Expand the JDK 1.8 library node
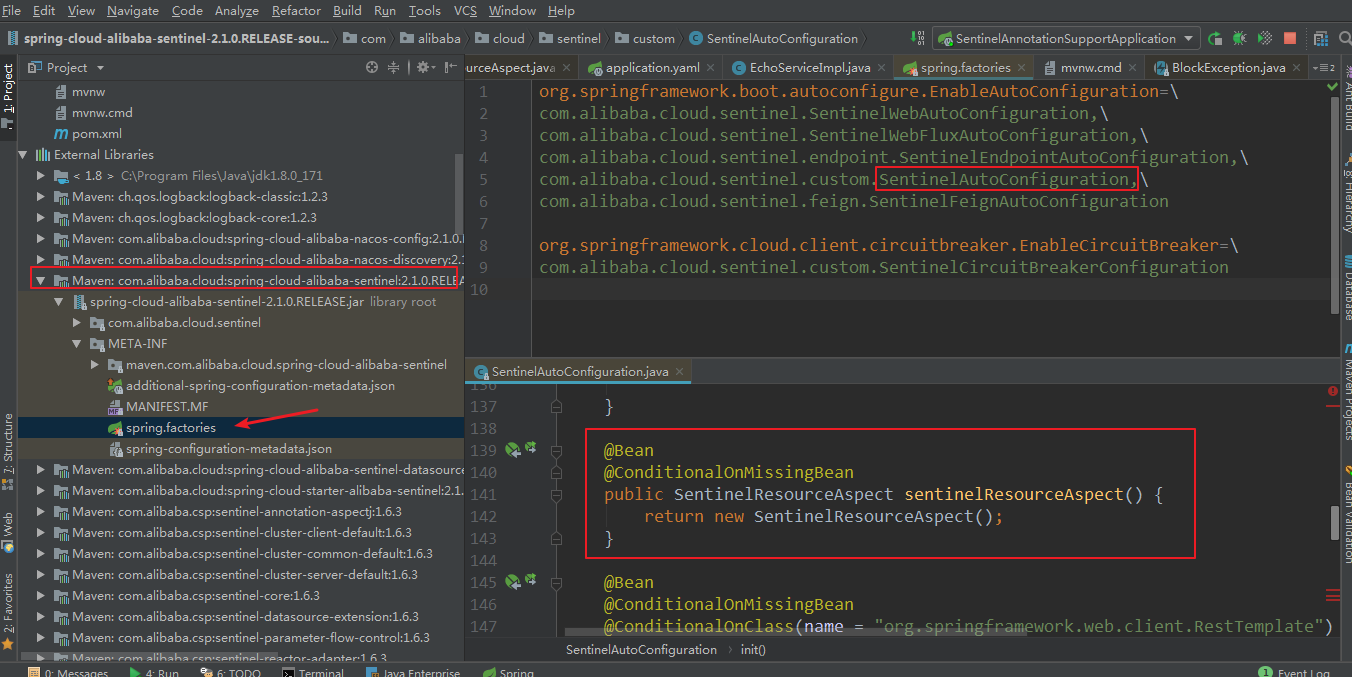1352x677 pixels. 42,176
